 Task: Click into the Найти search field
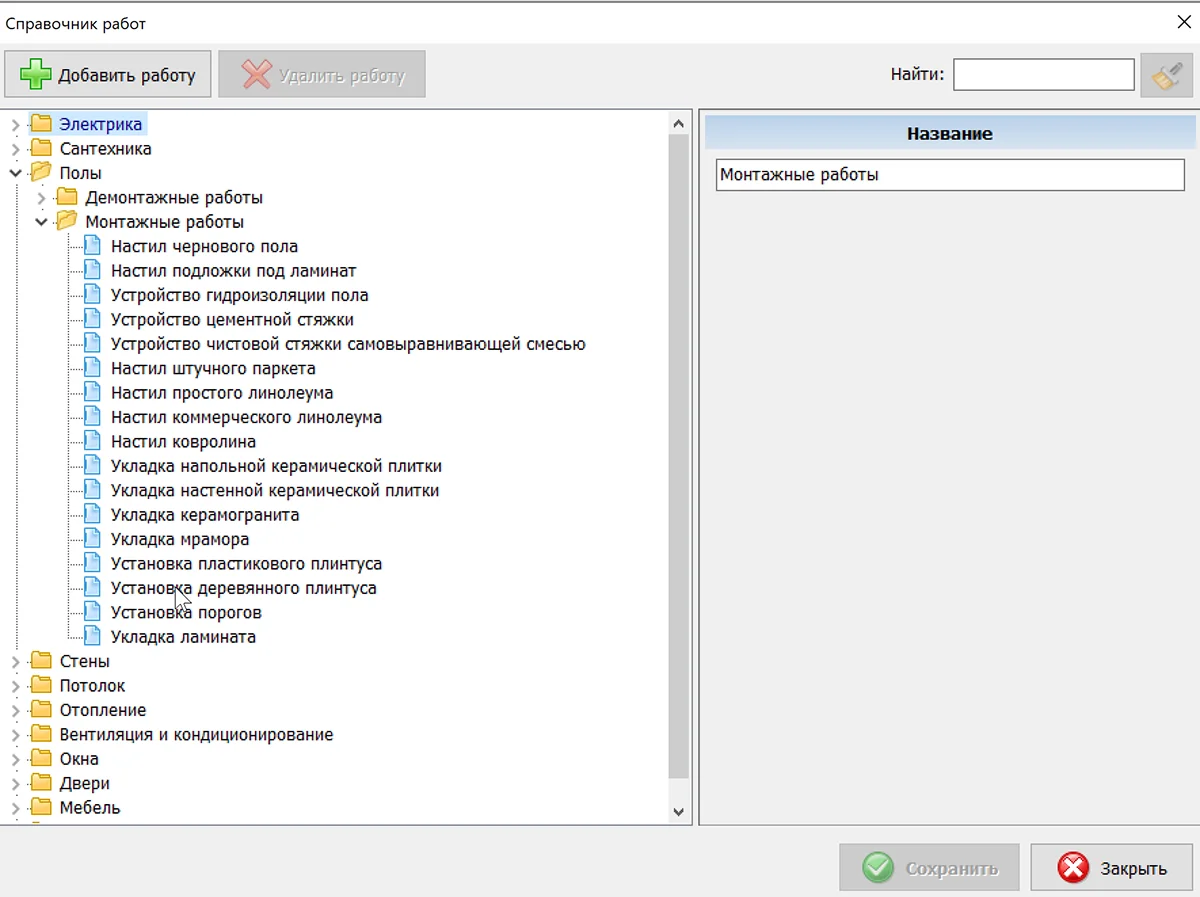click(x=1043, y=75)
